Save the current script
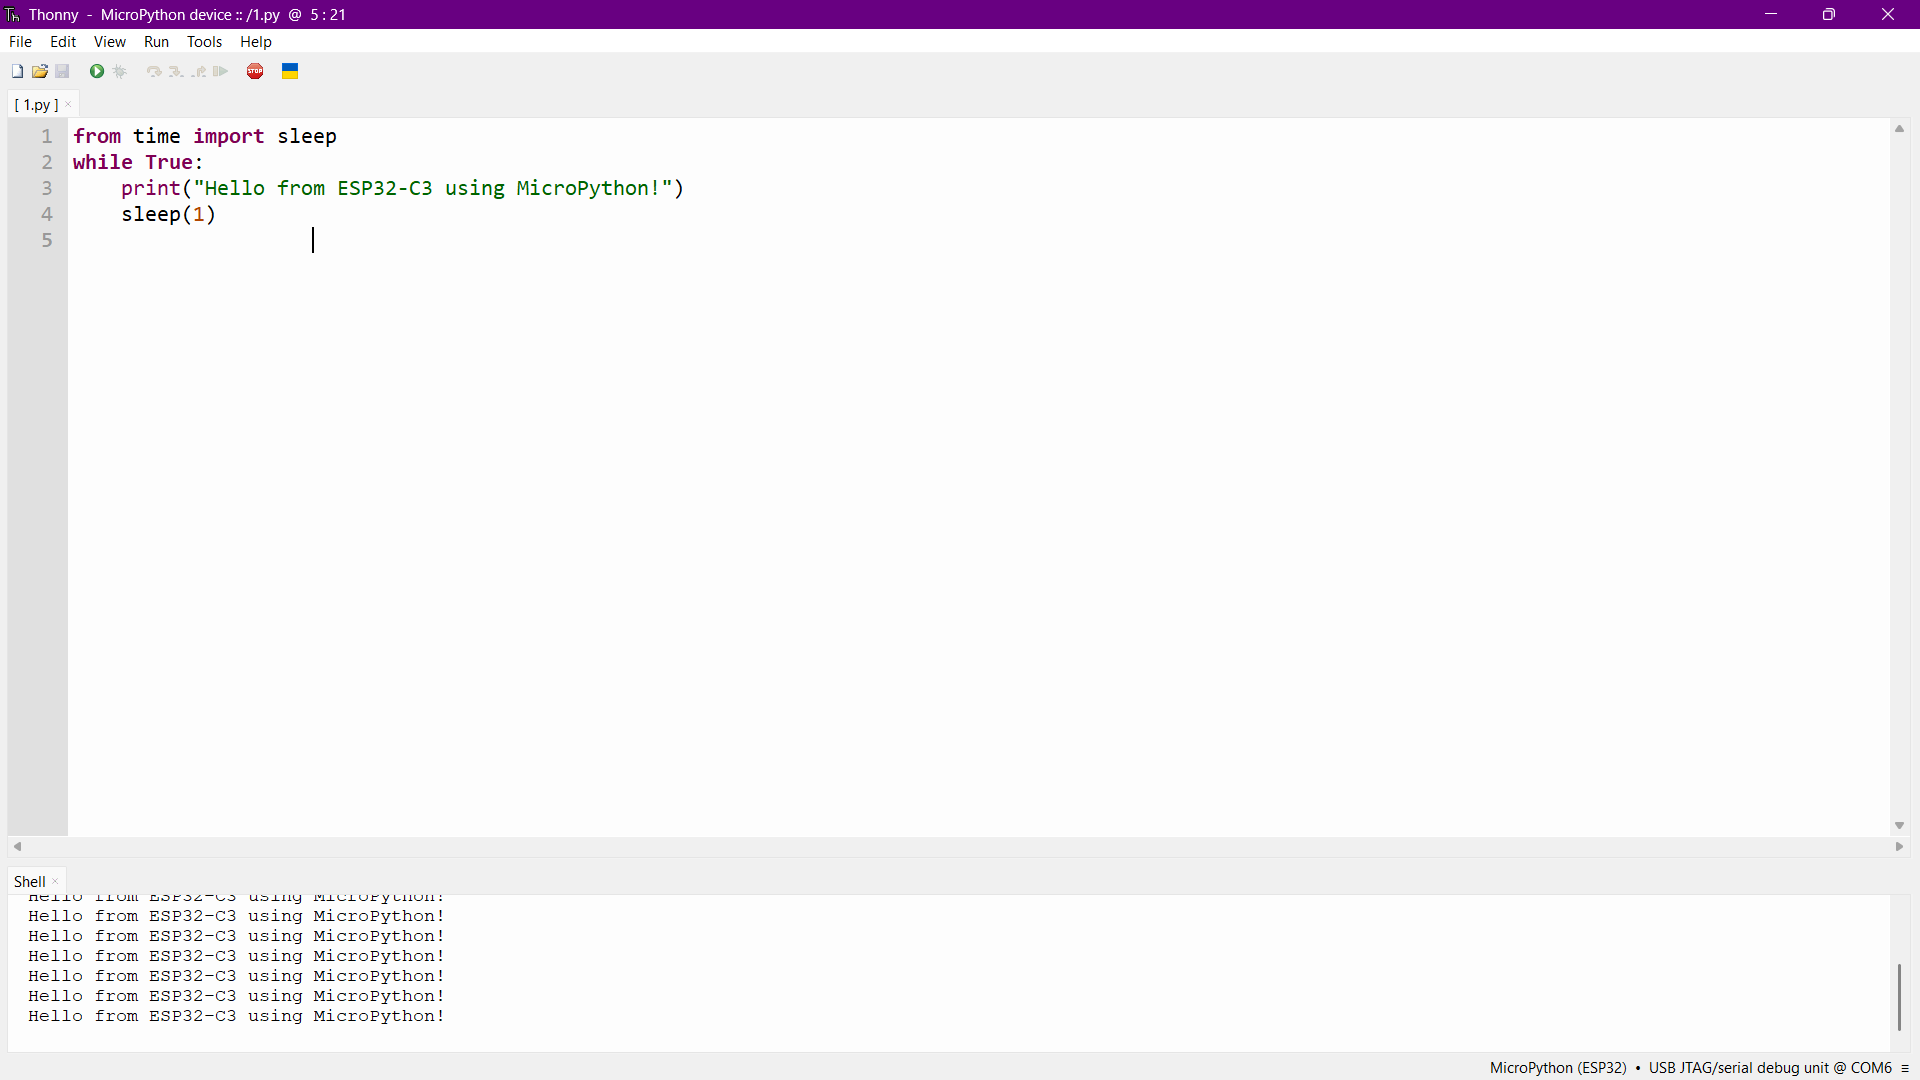Screen dimensions: 1920x1080 click(x=62, y=70)
